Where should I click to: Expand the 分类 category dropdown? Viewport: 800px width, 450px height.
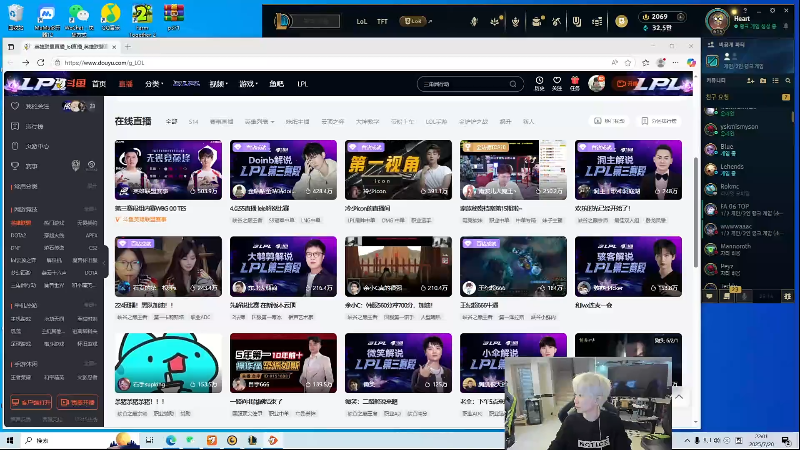[154, 84]
